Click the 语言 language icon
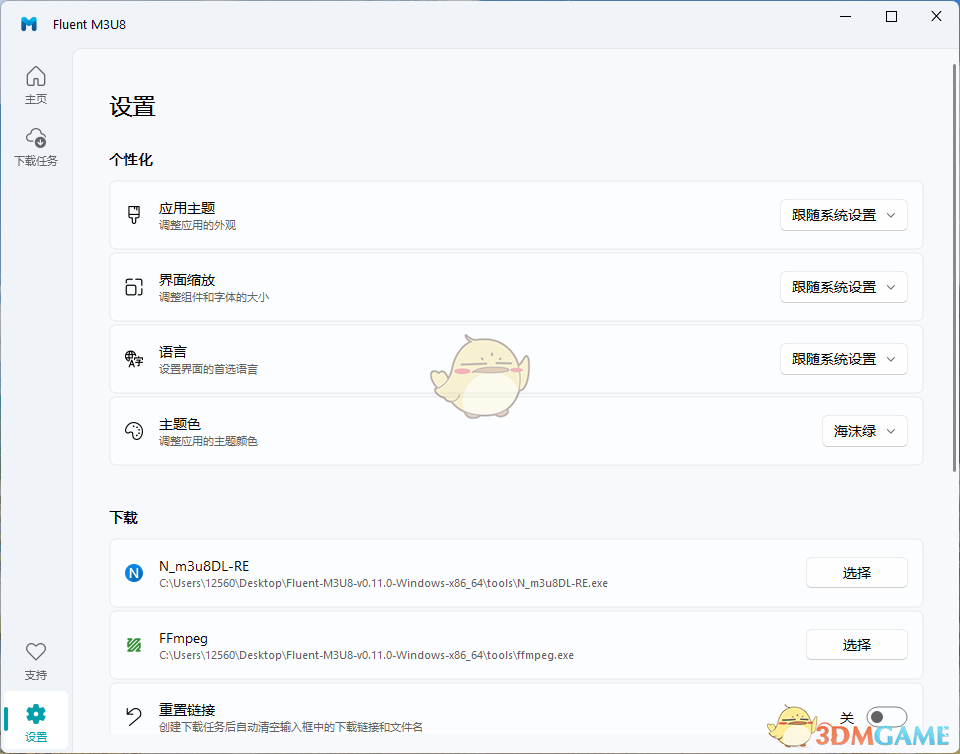 tap(134, 358)
